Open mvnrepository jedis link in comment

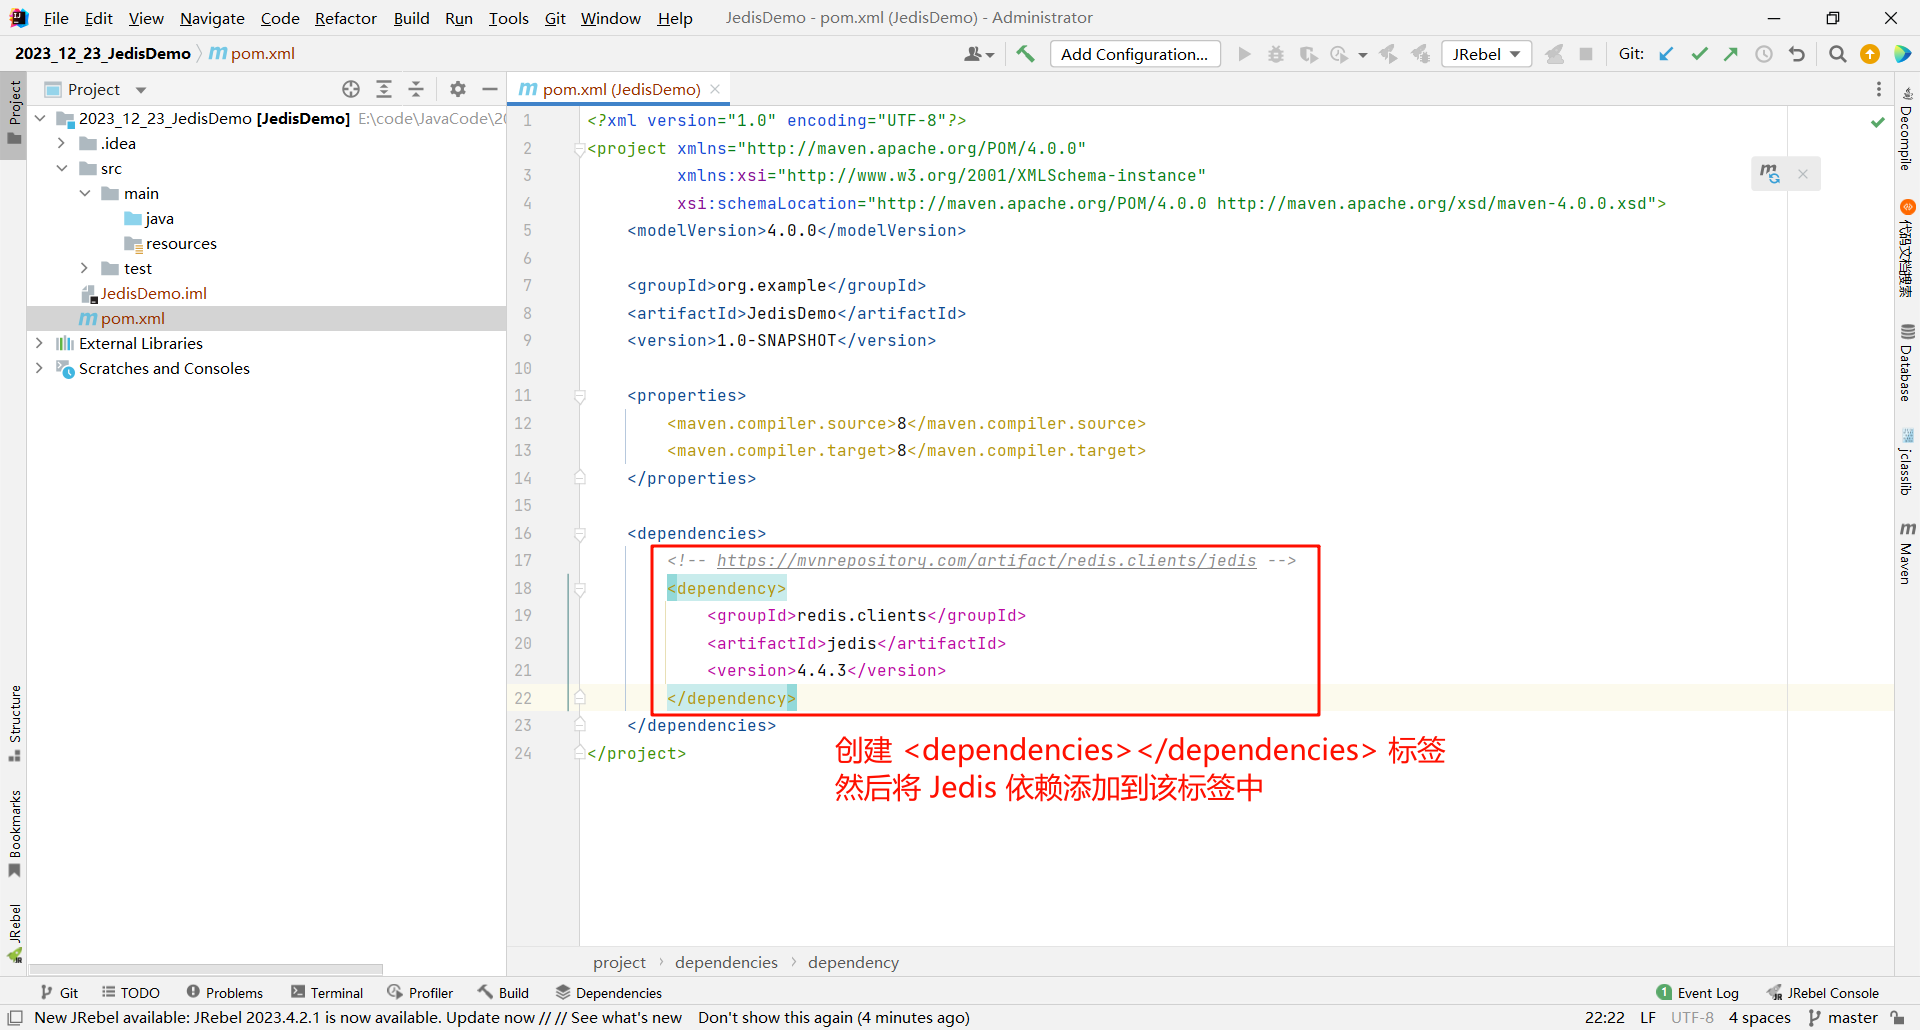pyautogui.click(x=986, y=560)
